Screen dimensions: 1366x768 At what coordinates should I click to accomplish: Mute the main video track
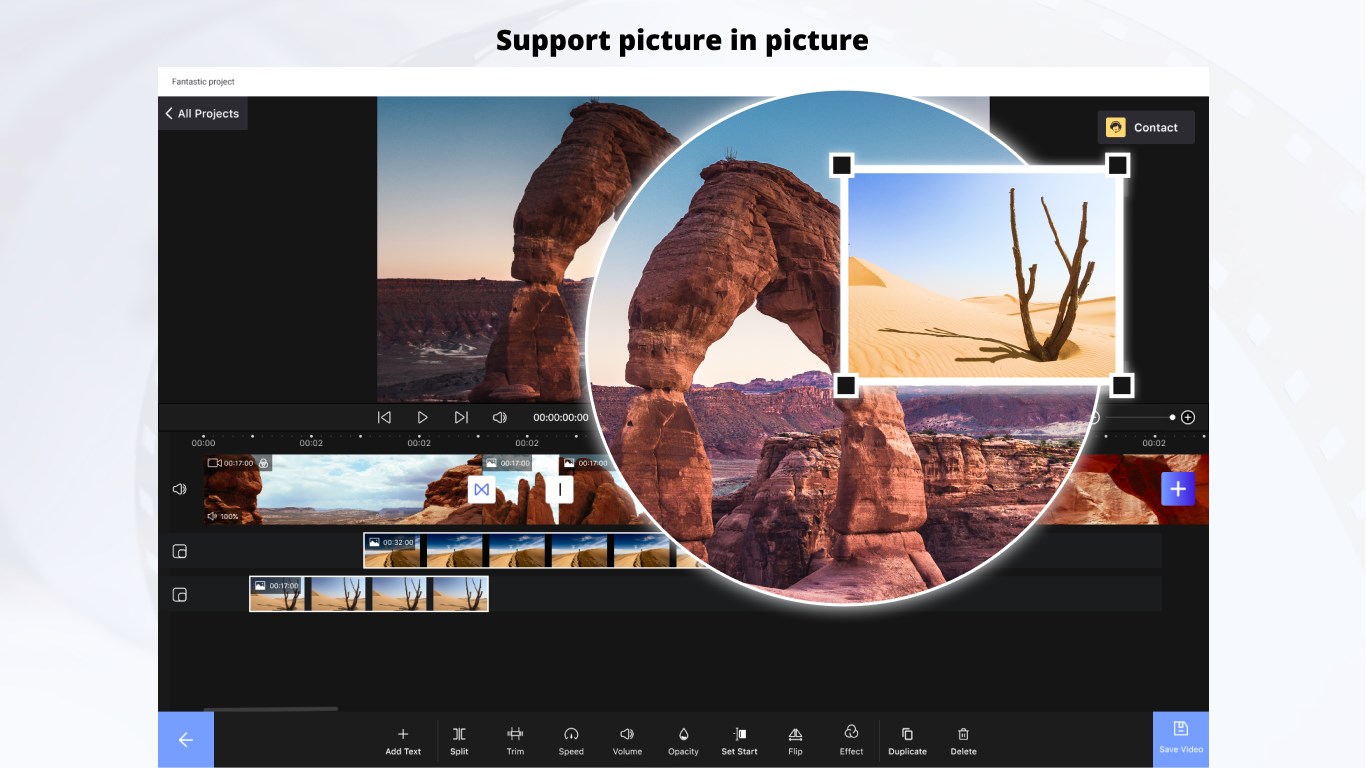point(180,488)
